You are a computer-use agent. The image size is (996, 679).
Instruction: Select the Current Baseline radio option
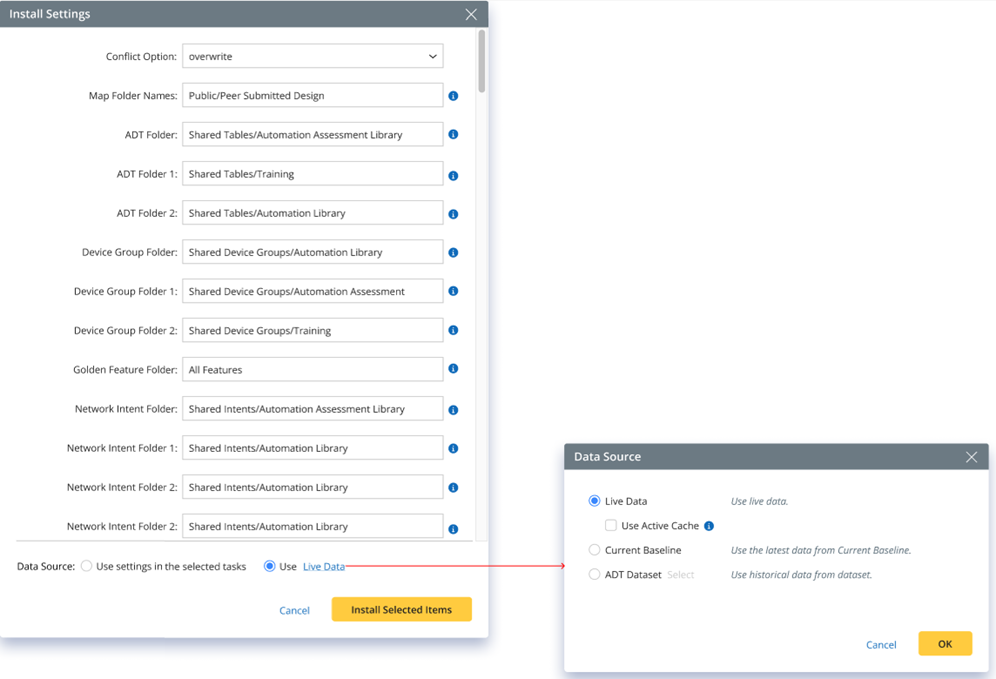pyautogui.click(x=595, y=550)
